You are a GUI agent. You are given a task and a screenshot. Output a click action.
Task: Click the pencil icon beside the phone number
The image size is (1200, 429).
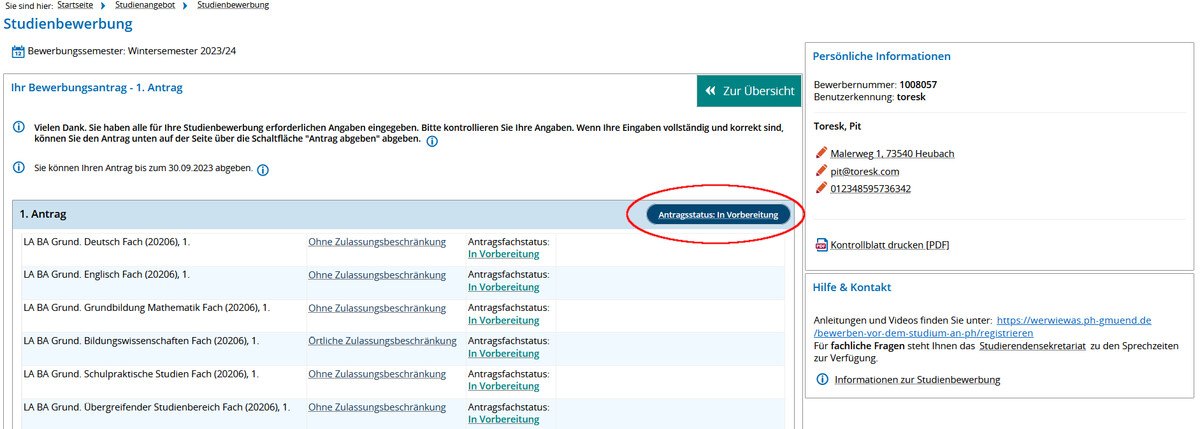click(x=821, y=188)
